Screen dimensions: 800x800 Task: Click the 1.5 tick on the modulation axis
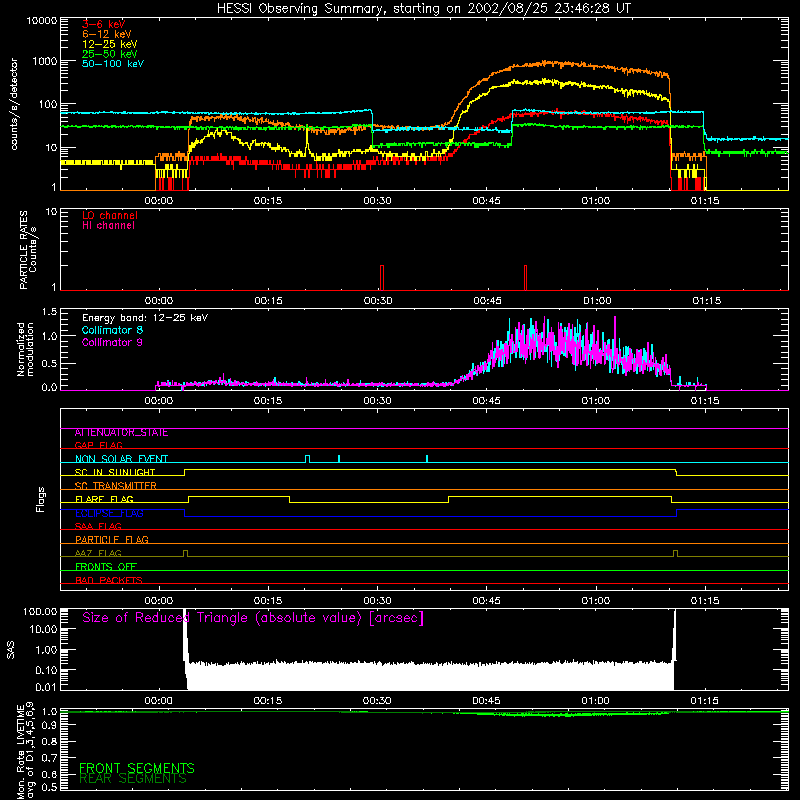(49, 312)
